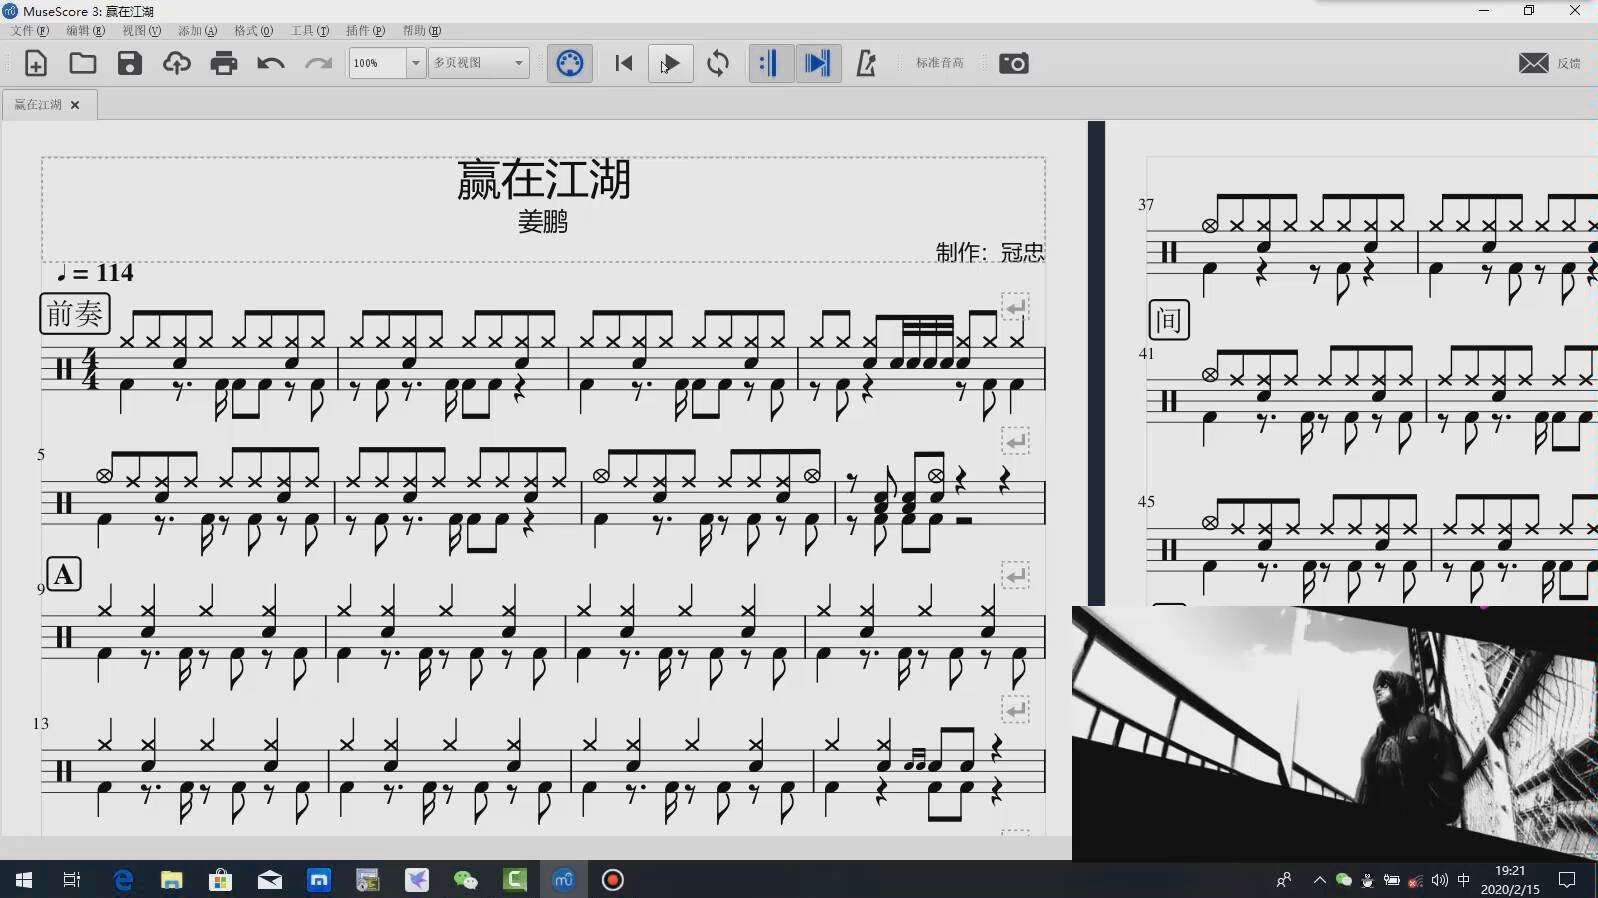Rewind playback to the start
The width and height of the screenshot is (1598, 898).
click(x=624, y=63)
